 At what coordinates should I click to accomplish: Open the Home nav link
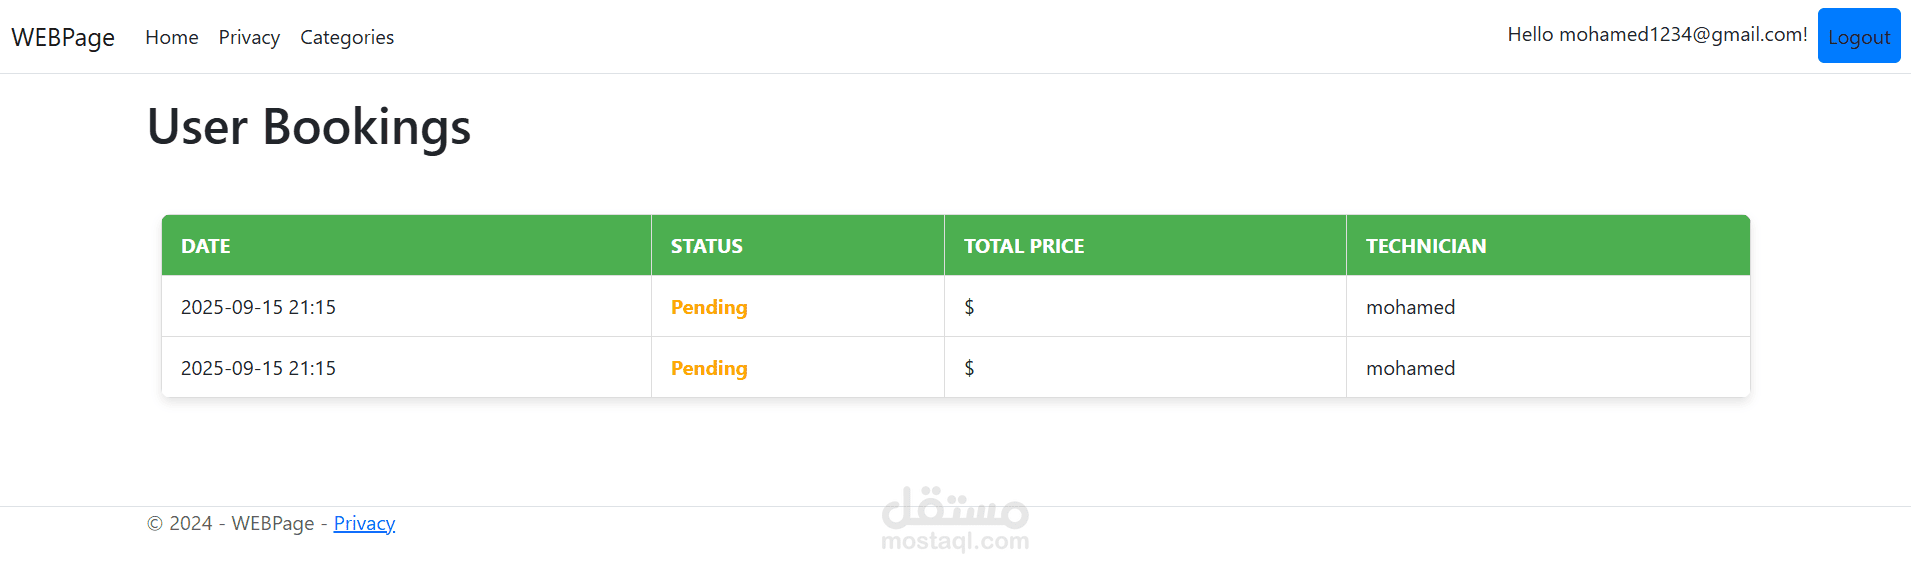171,37
